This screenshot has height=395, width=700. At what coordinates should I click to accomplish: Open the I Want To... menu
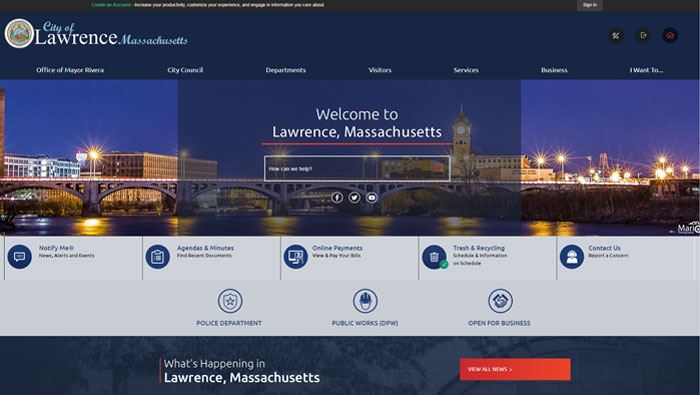[x=646, y=70]
